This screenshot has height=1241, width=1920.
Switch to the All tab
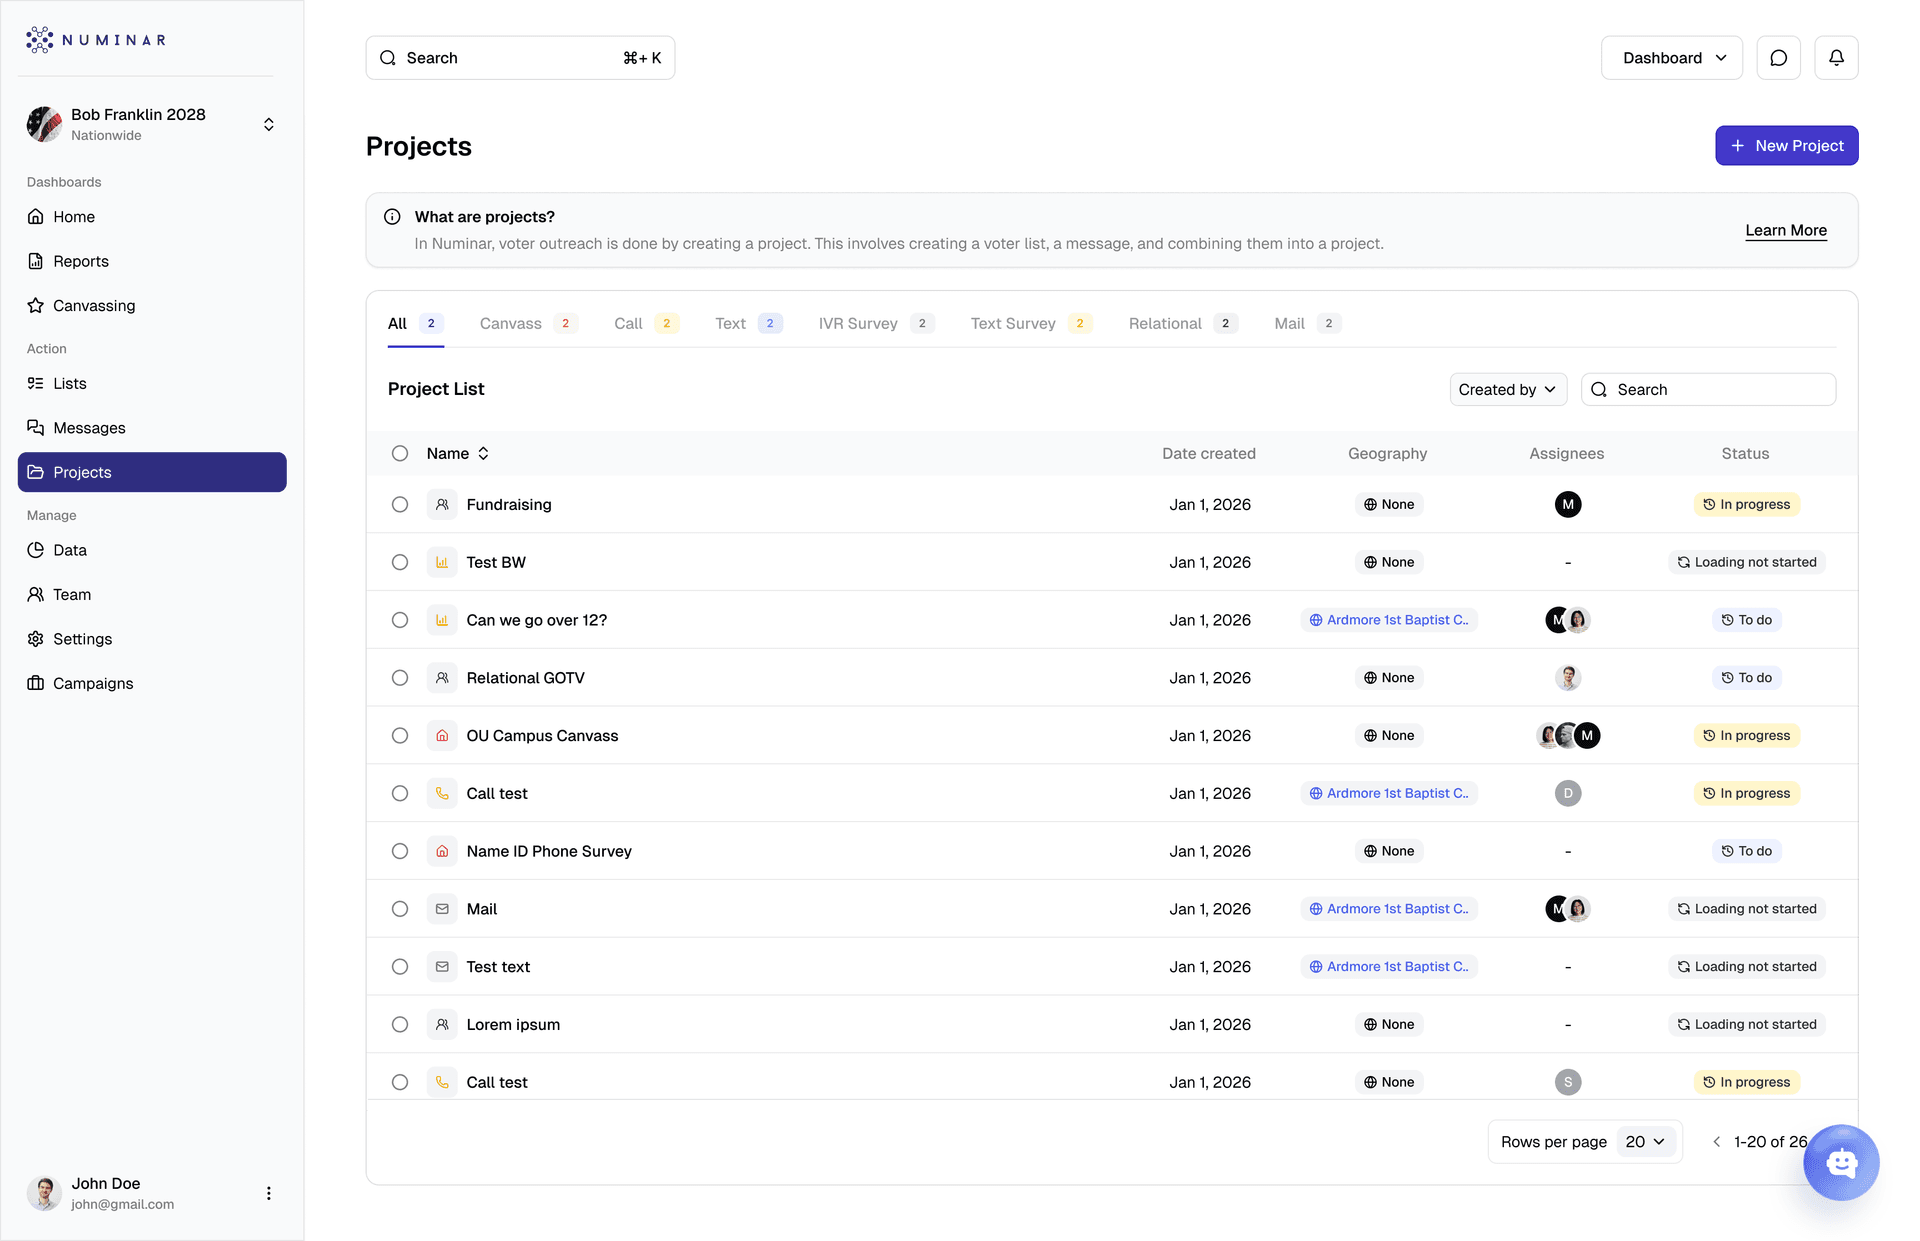tap(415, 324)
